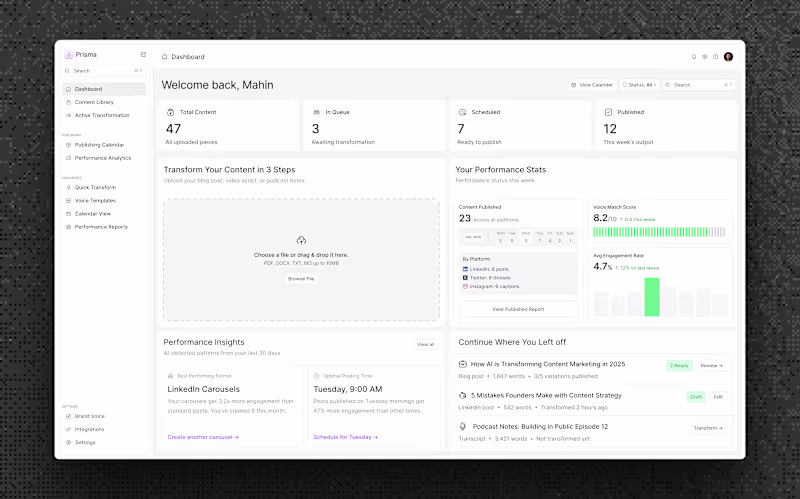The image size is (800, 499).
Task: Click the Twitter X platform icon
Action: 465,278
